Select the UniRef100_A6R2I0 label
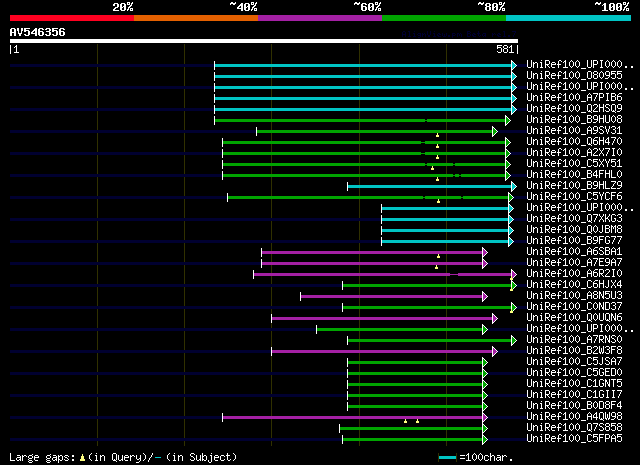This screenshot has height=465, width=640. pyautogui.click(x=574, y=274)
